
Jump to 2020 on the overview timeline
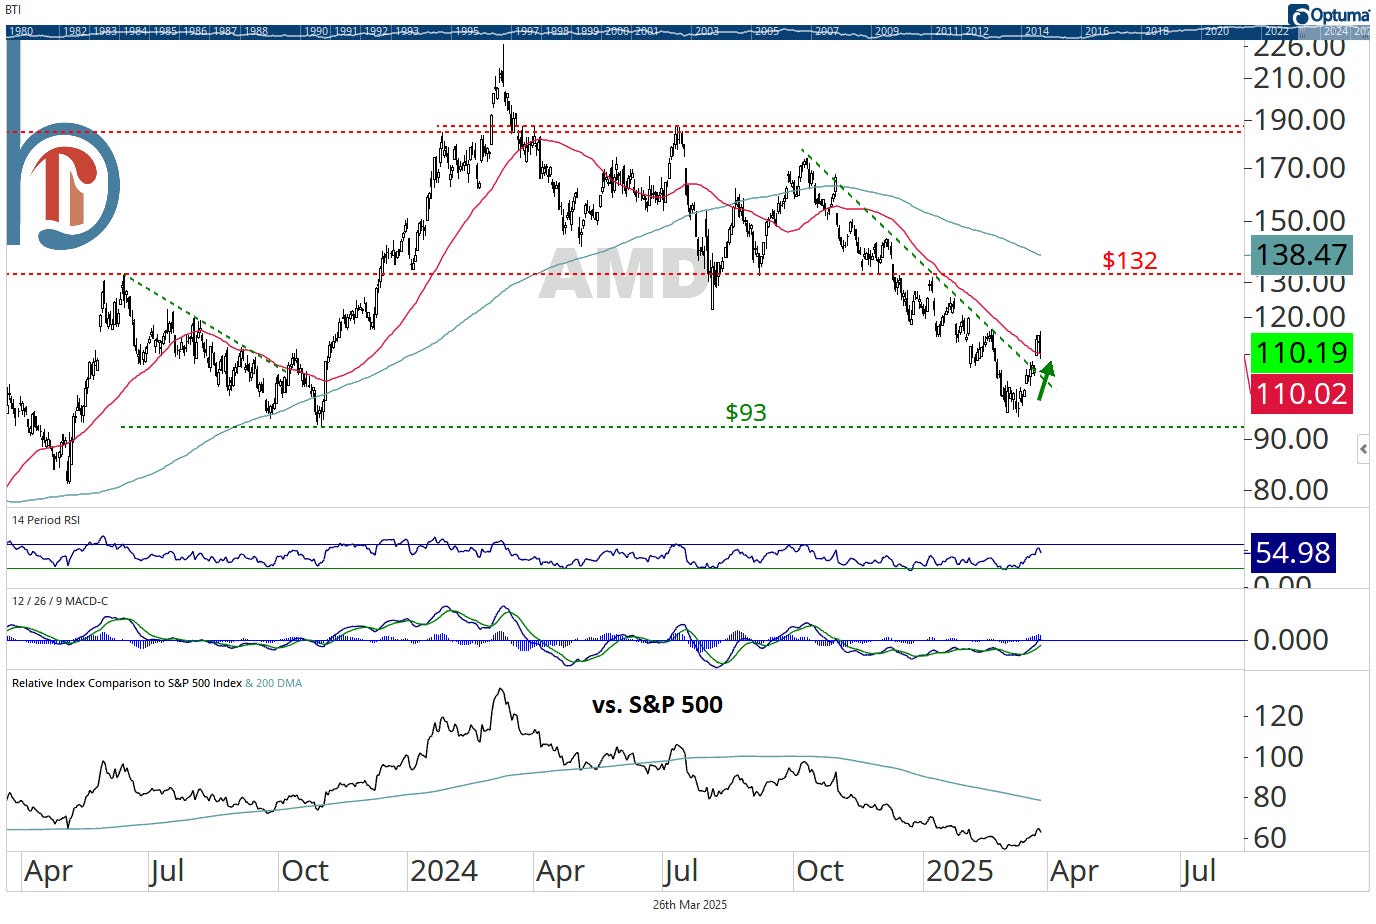pos(1216,31)
